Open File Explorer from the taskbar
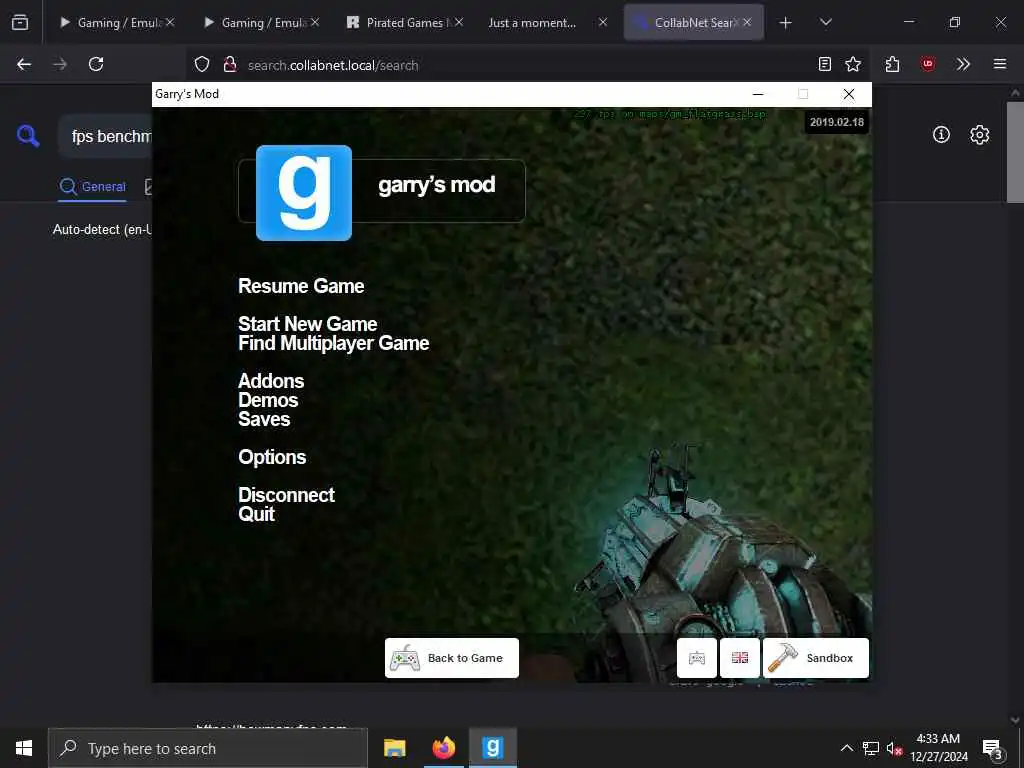Image resolution: width=1024 pixels, height=768 pixels. pos(394,748)
